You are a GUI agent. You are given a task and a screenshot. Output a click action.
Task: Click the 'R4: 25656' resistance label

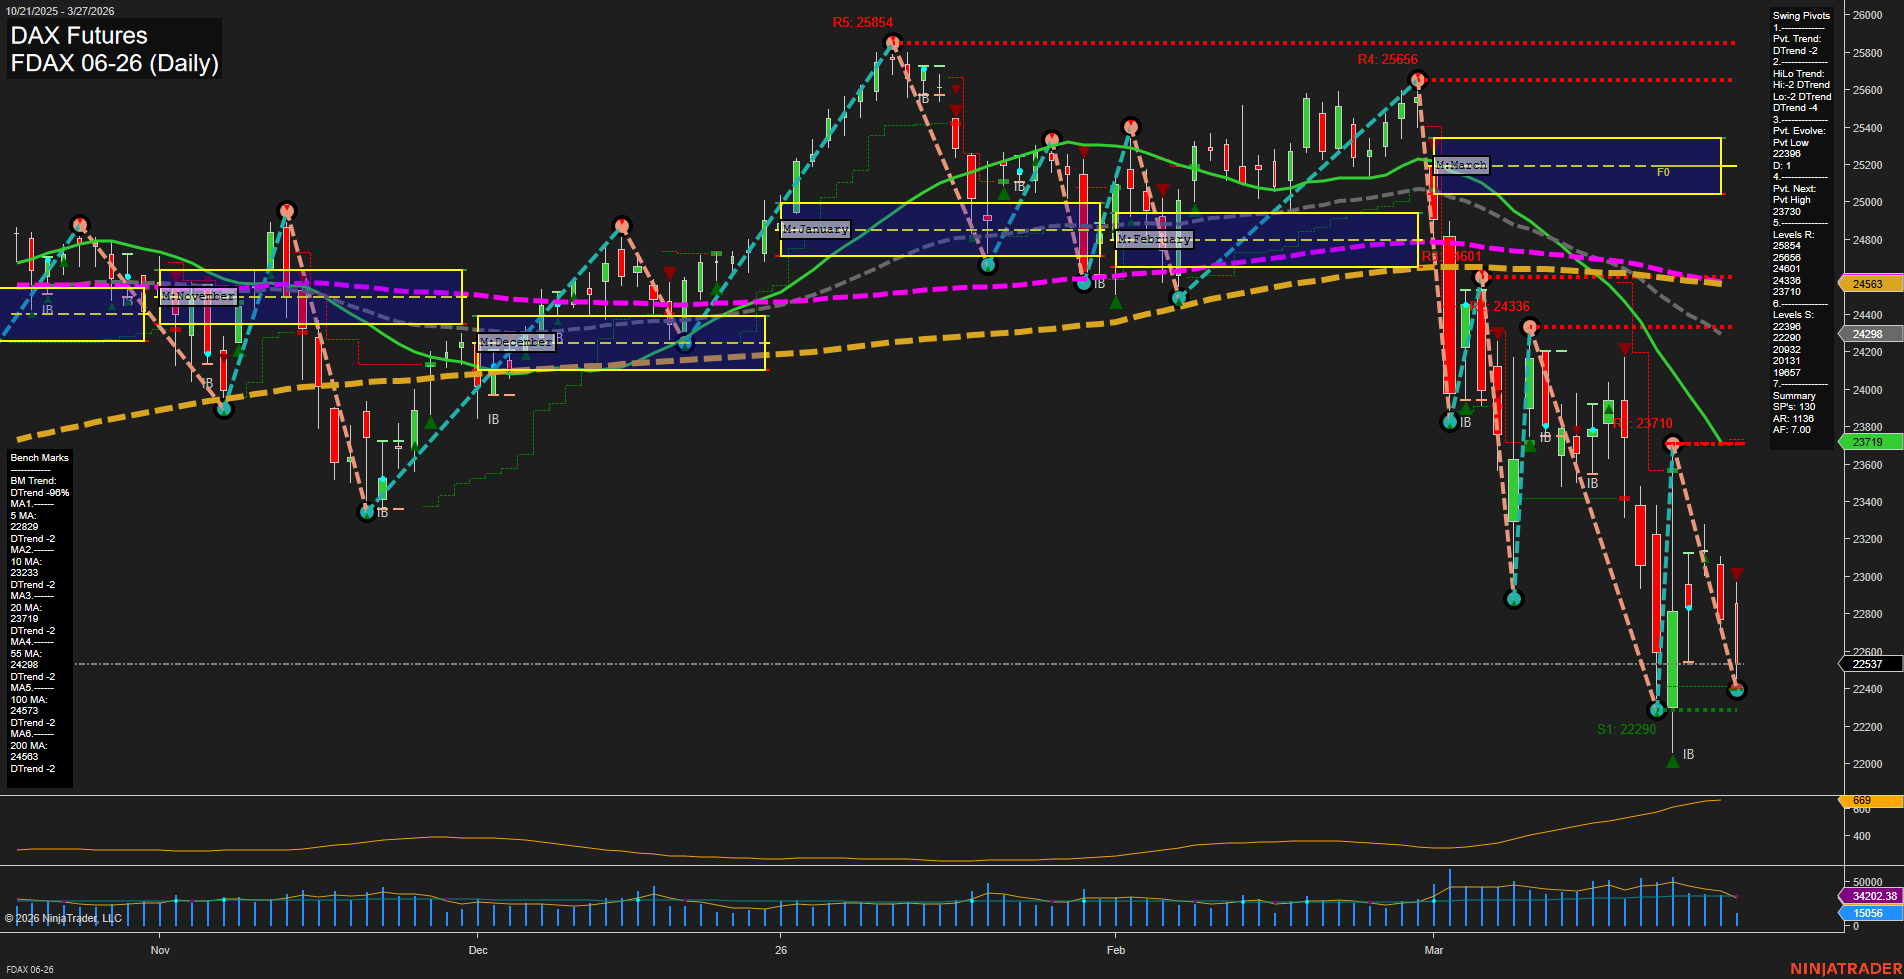[1388, 59]
